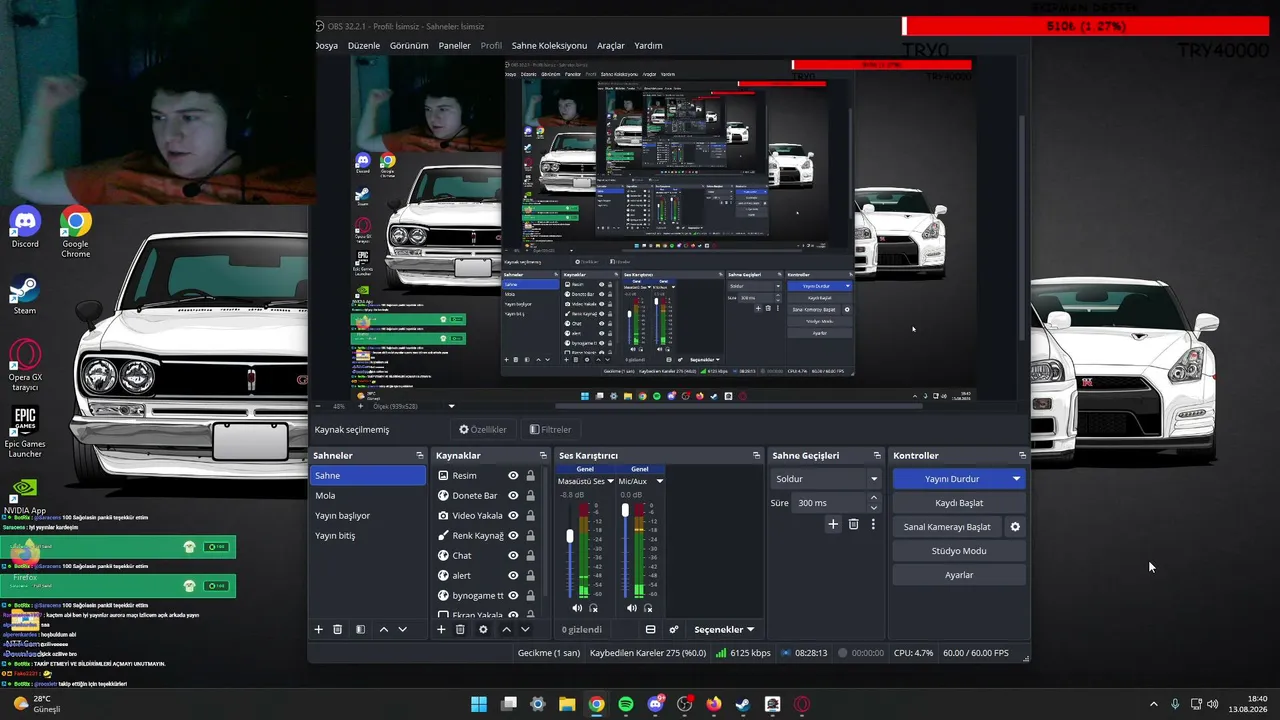Expand the Seçenekler dropdown in mixer
This screenshot has height=720, width=1280.
(724, 629)
